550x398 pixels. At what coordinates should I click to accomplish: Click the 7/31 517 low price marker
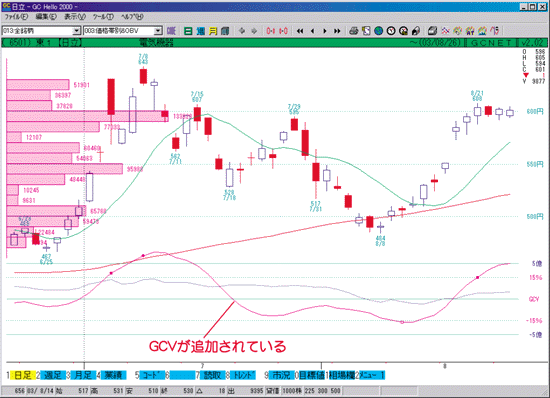[x=316, y=206]
